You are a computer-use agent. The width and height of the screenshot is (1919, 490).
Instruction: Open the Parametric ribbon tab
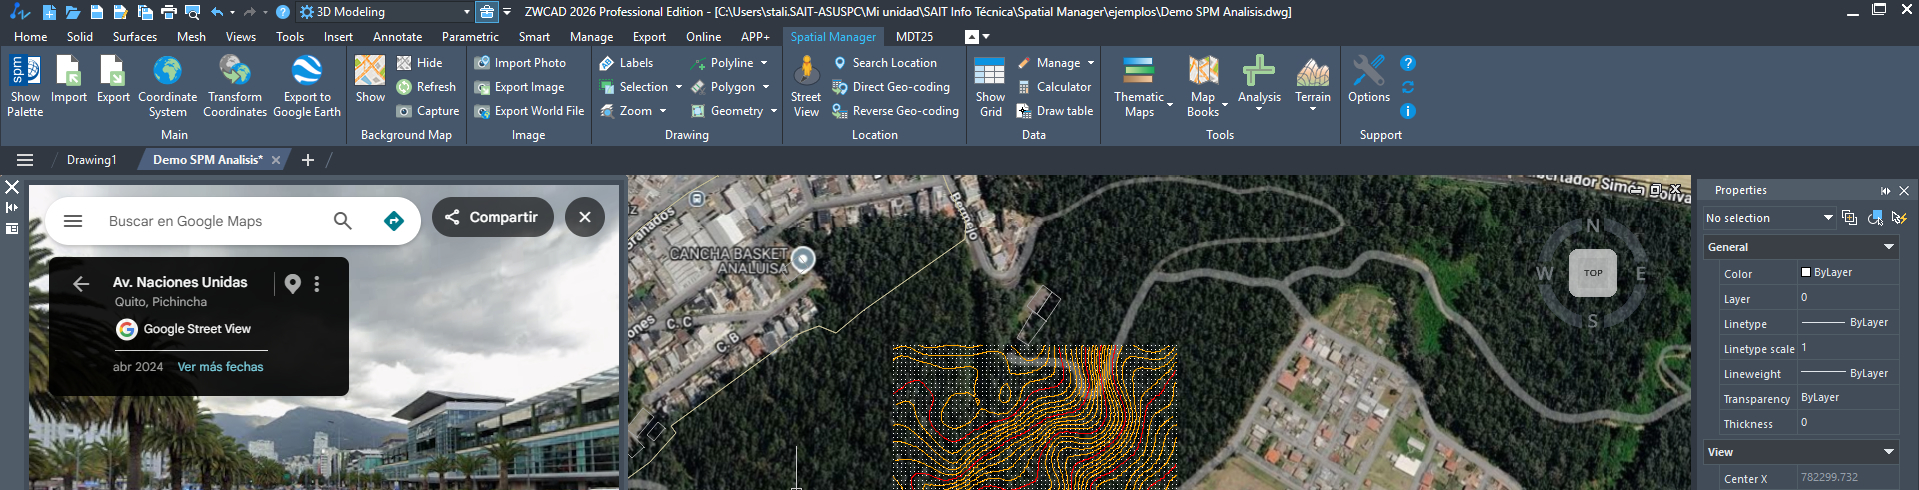pyautogui.click(x=470, y=37)
